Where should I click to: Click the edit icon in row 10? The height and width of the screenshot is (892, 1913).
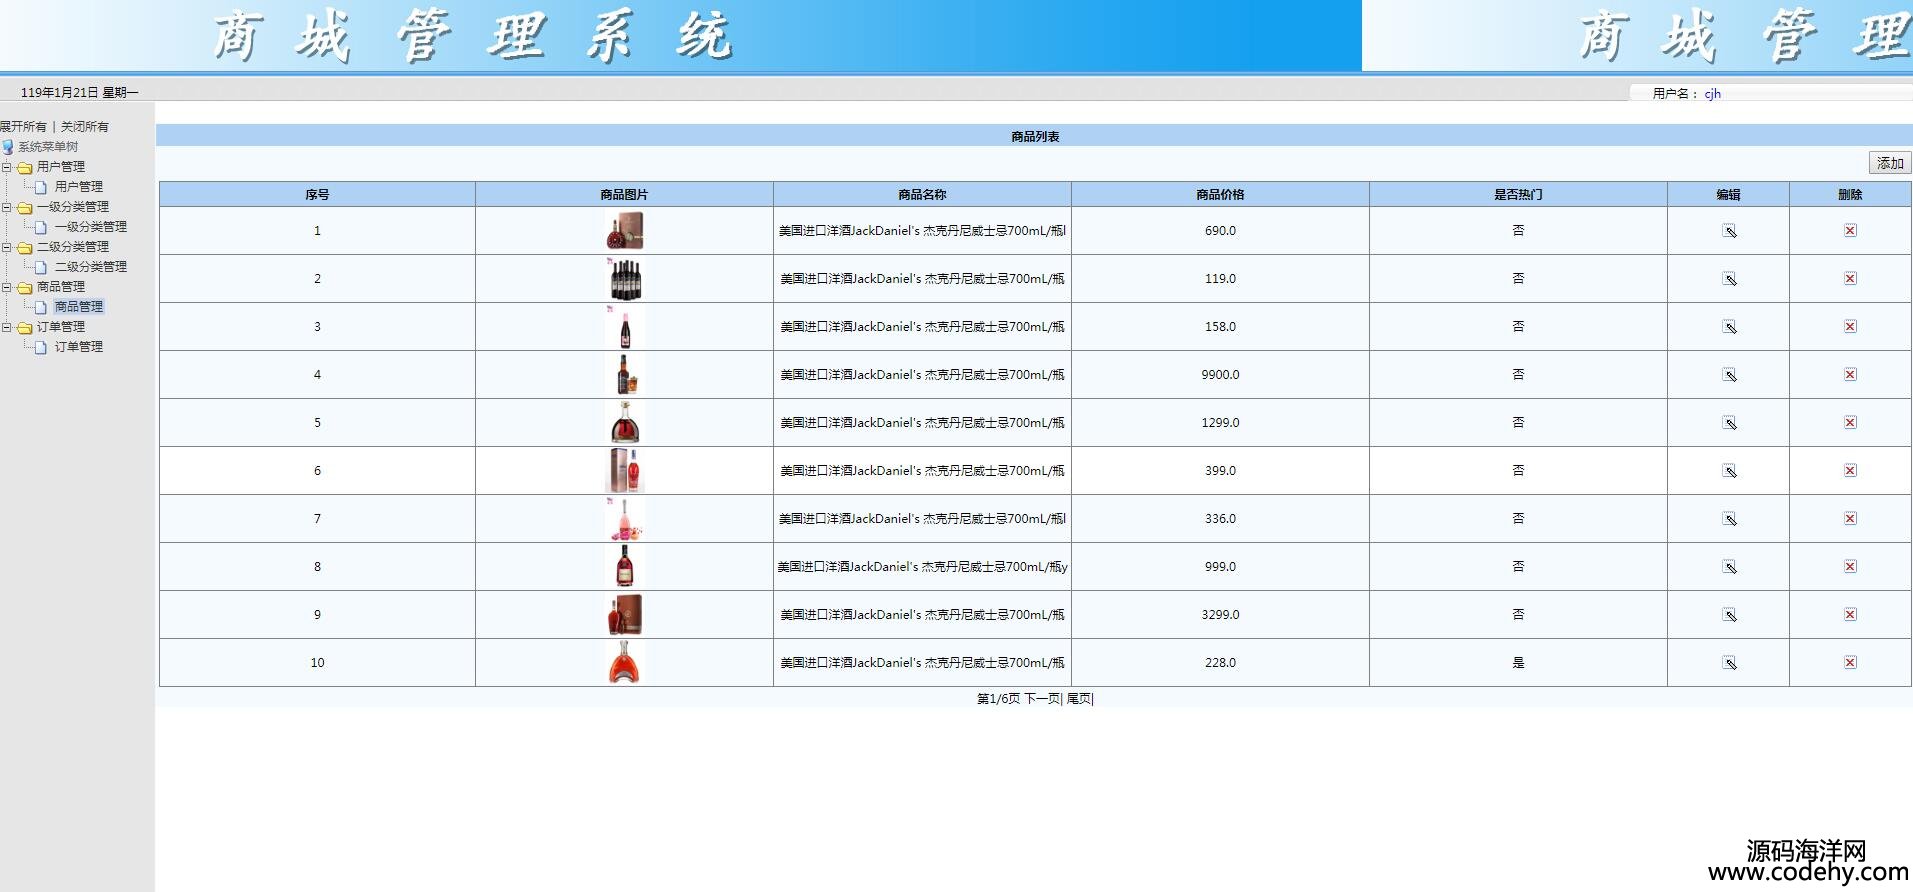(1728, 663)
